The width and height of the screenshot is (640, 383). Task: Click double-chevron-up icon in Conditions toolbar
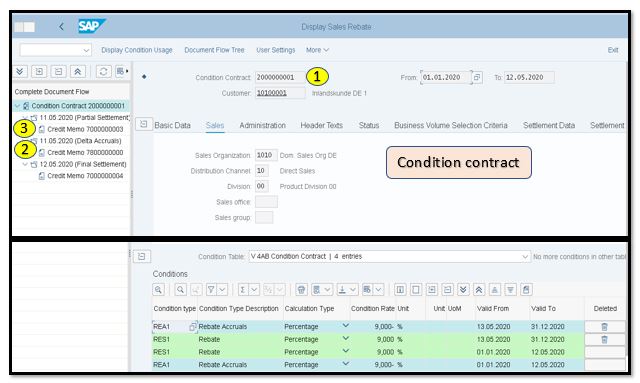pyautogui.click(x=479, y=289)
